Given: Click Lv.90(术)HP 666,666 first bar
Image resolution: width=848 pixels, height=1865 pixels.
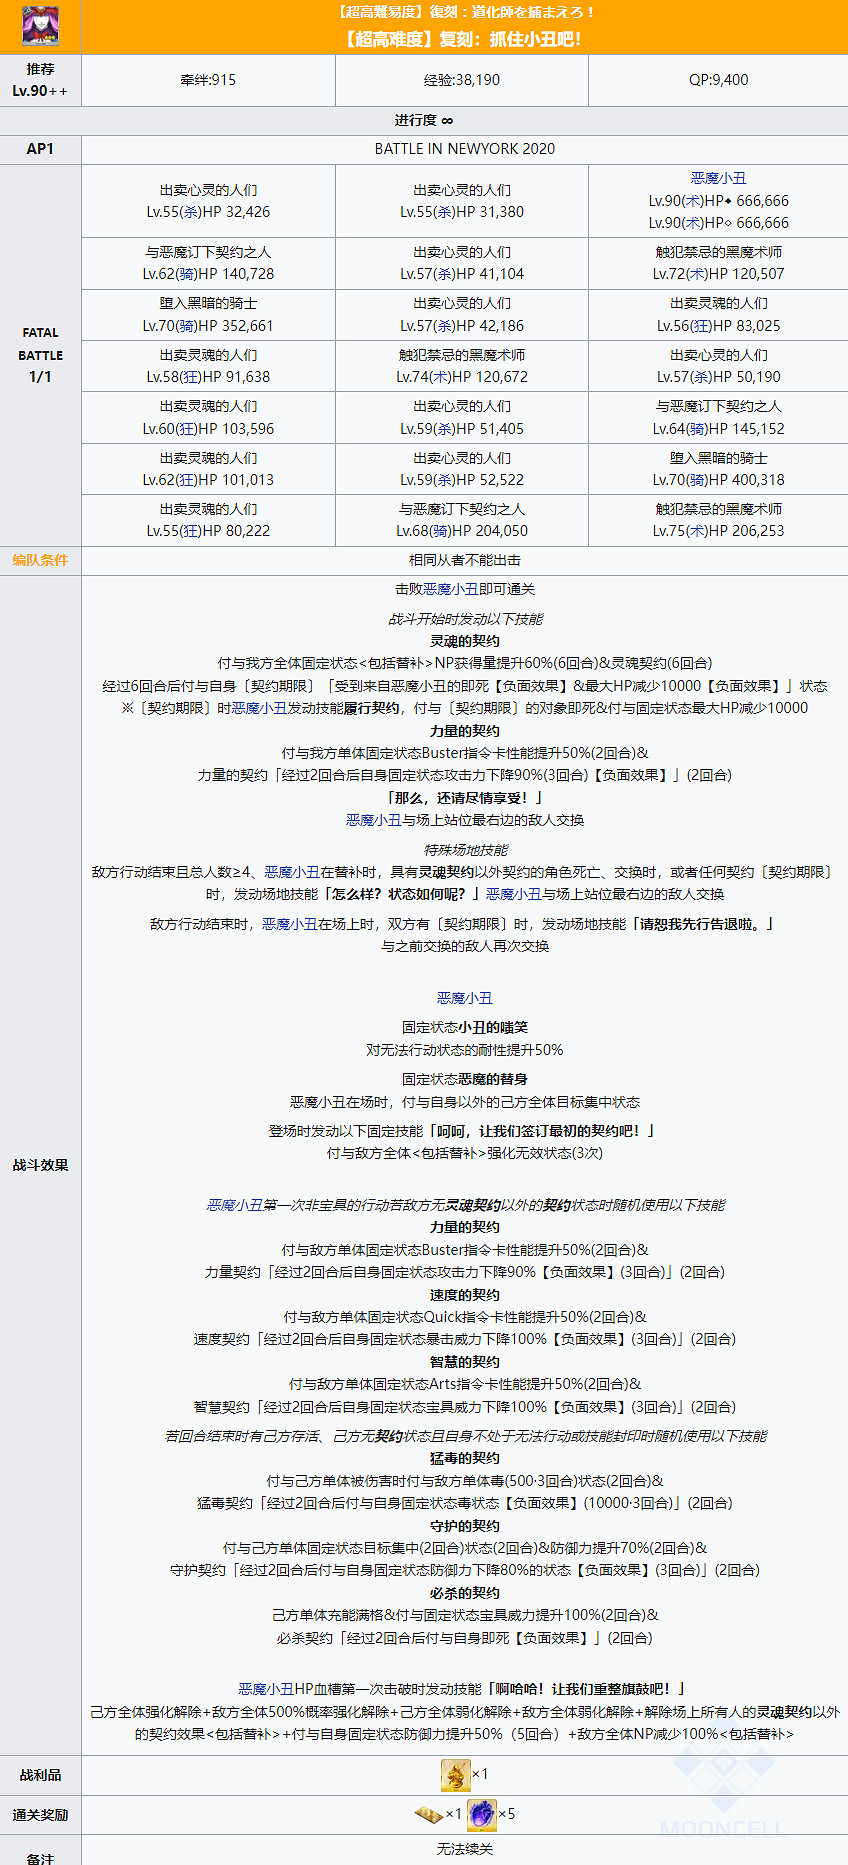Looking at the screenshot, I should tap(718, 201).
